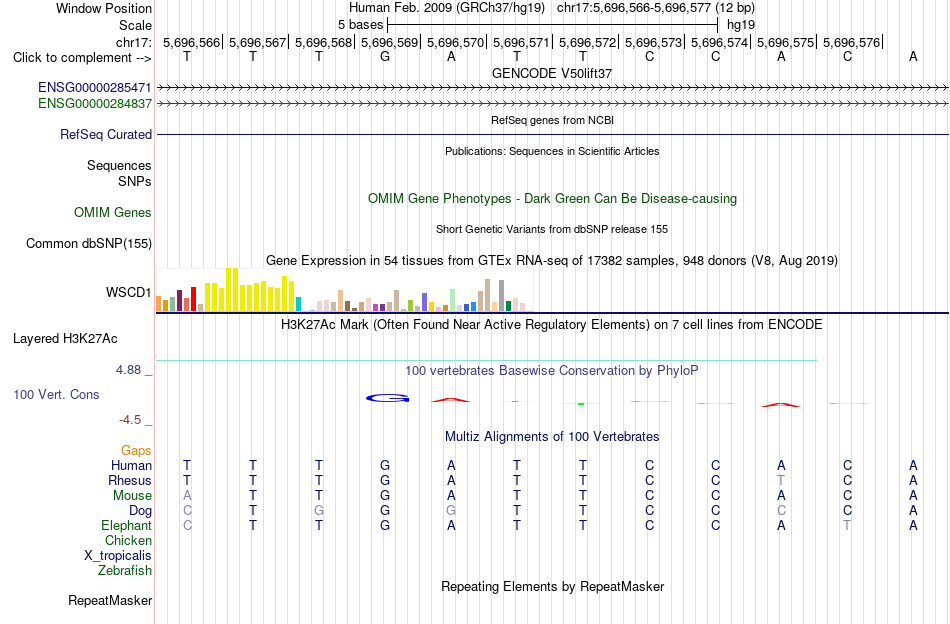Select the Chicken species row label
Screen dimensions: 950x624
tap(128, 540)
